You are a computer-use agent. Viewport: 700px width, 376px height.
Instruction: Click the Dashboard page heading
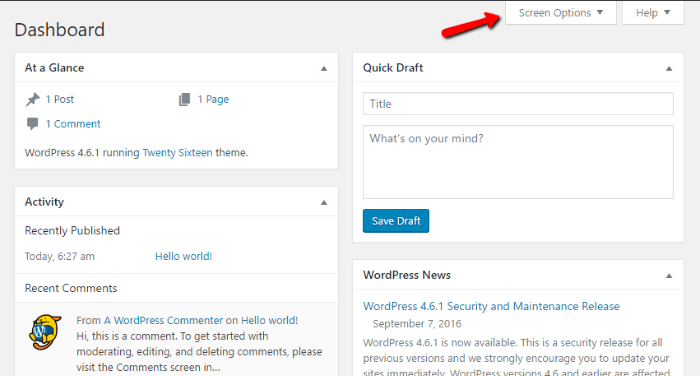point(59,30)
